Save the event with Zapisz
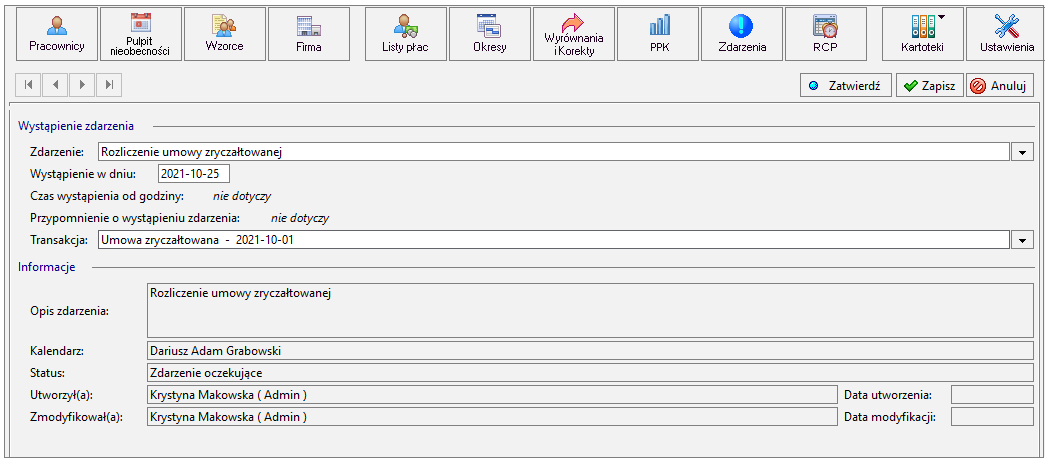The height and width of the screenshot is (464, 1051). click(x=929, y=85)
